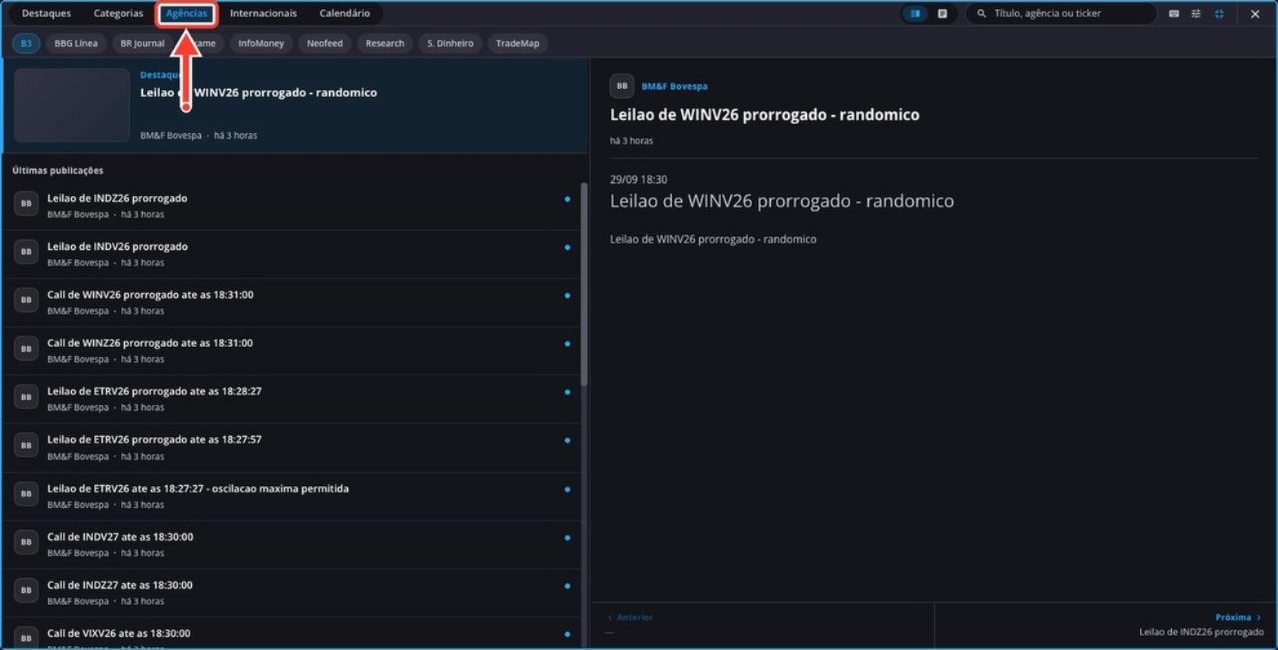This screenshot has height=650, width=1278.
Task: Select the Agências tab
Action: click(x=187, y=14)
